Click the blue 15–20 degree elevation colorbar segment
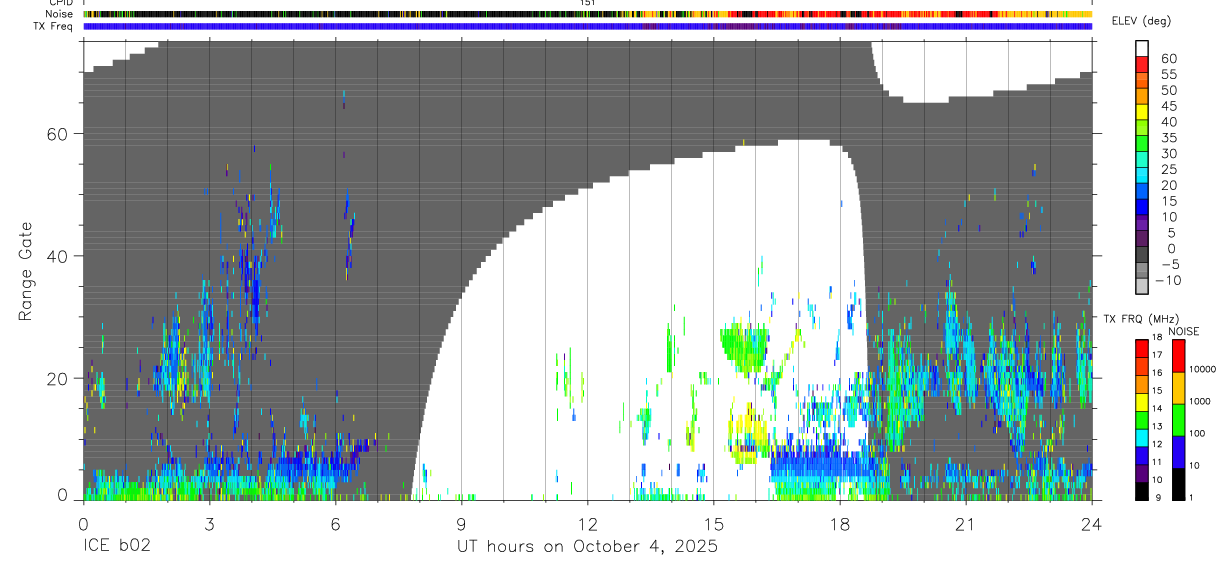Viewport: 1228px width, 567px height. point(1142,193)
